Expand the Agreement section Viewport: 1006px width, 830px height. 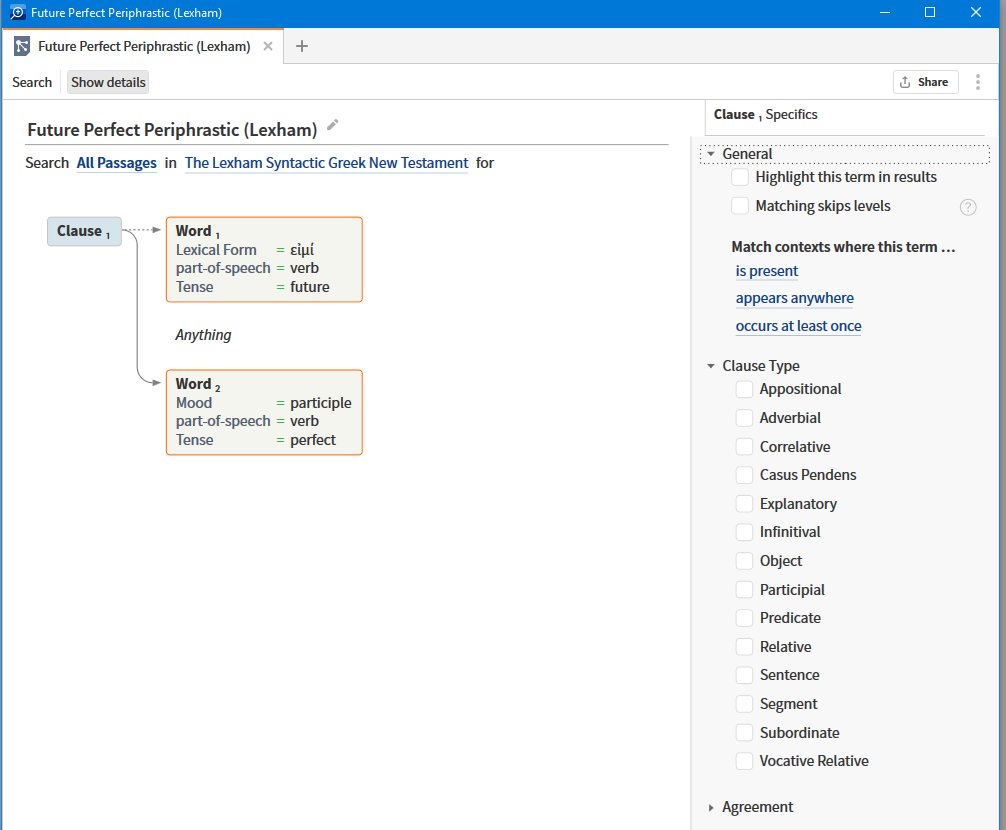point(710,807)
